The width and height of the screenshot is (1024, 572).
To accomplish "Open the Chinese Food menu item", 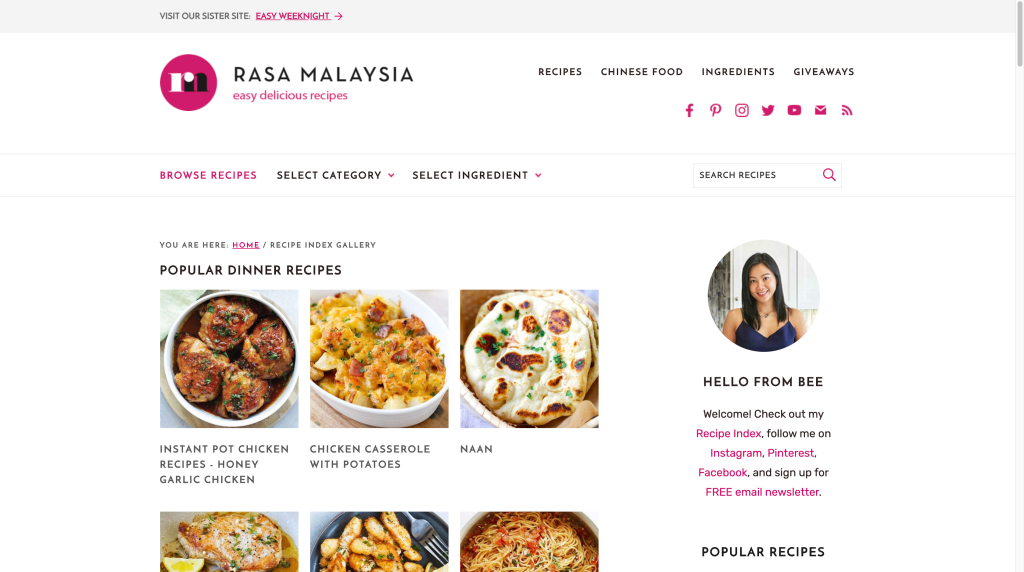I will [x=642, y=72].
